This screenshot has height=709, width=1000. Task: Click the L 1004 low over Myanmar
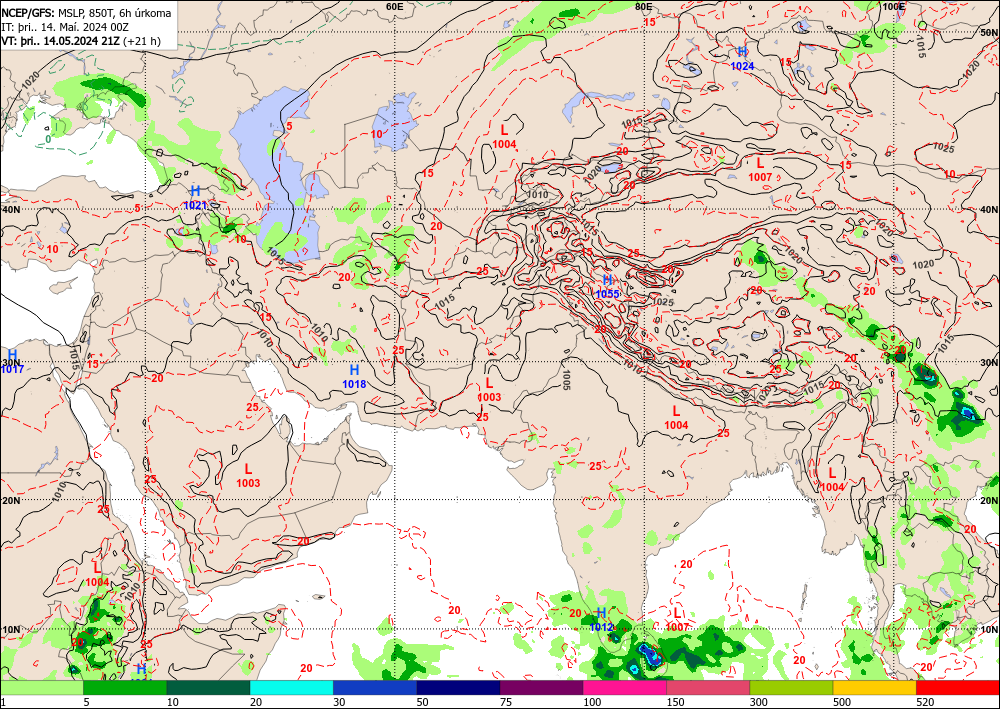pyautogui.click(x=832, y=479)
